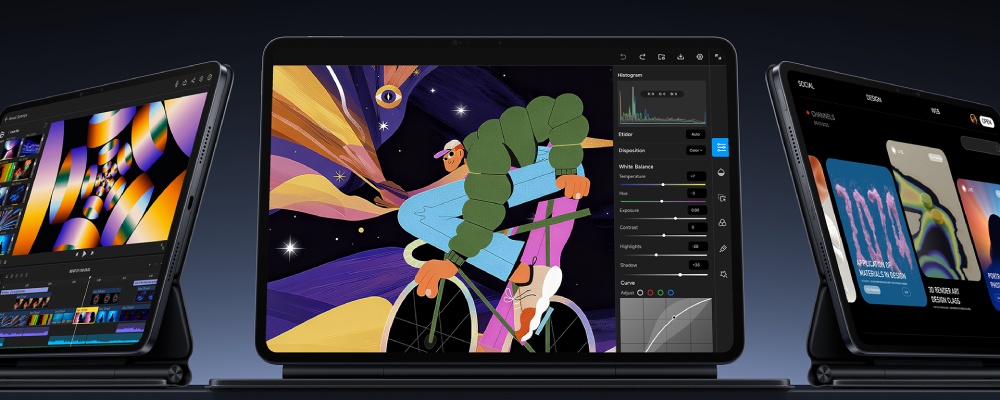Click the download icon in editor toolbar

680,57
